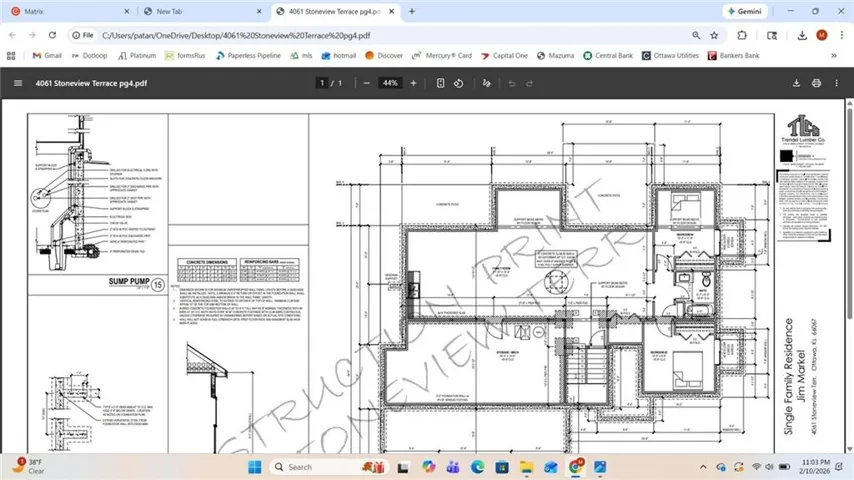Open PDF viewer more actions menu

(x=837, y=83)
